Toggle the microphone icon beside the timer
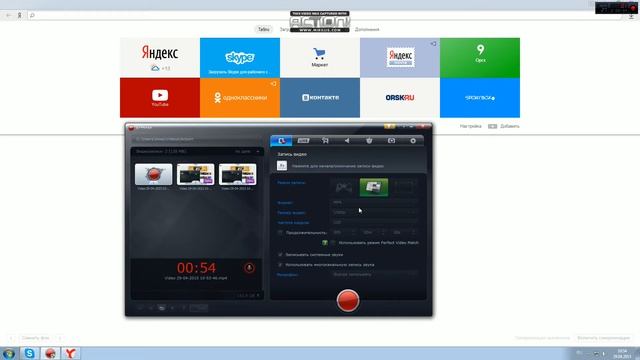Viewport: 640px width, 360px height. [249, 268]
